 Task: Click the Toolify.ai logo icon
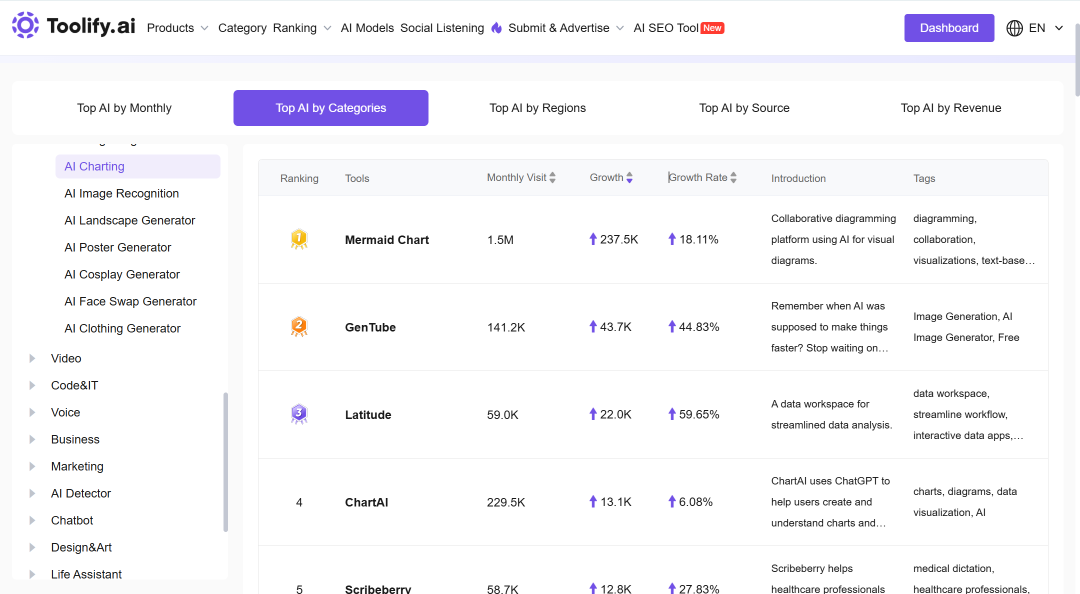25,25
